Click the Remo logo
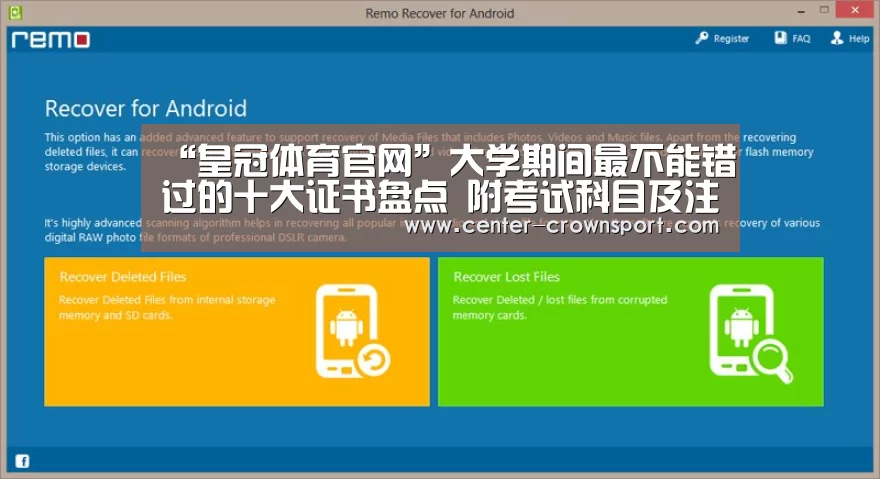The image size is (880, 479). pyautogui.click(x=51, y=39)
